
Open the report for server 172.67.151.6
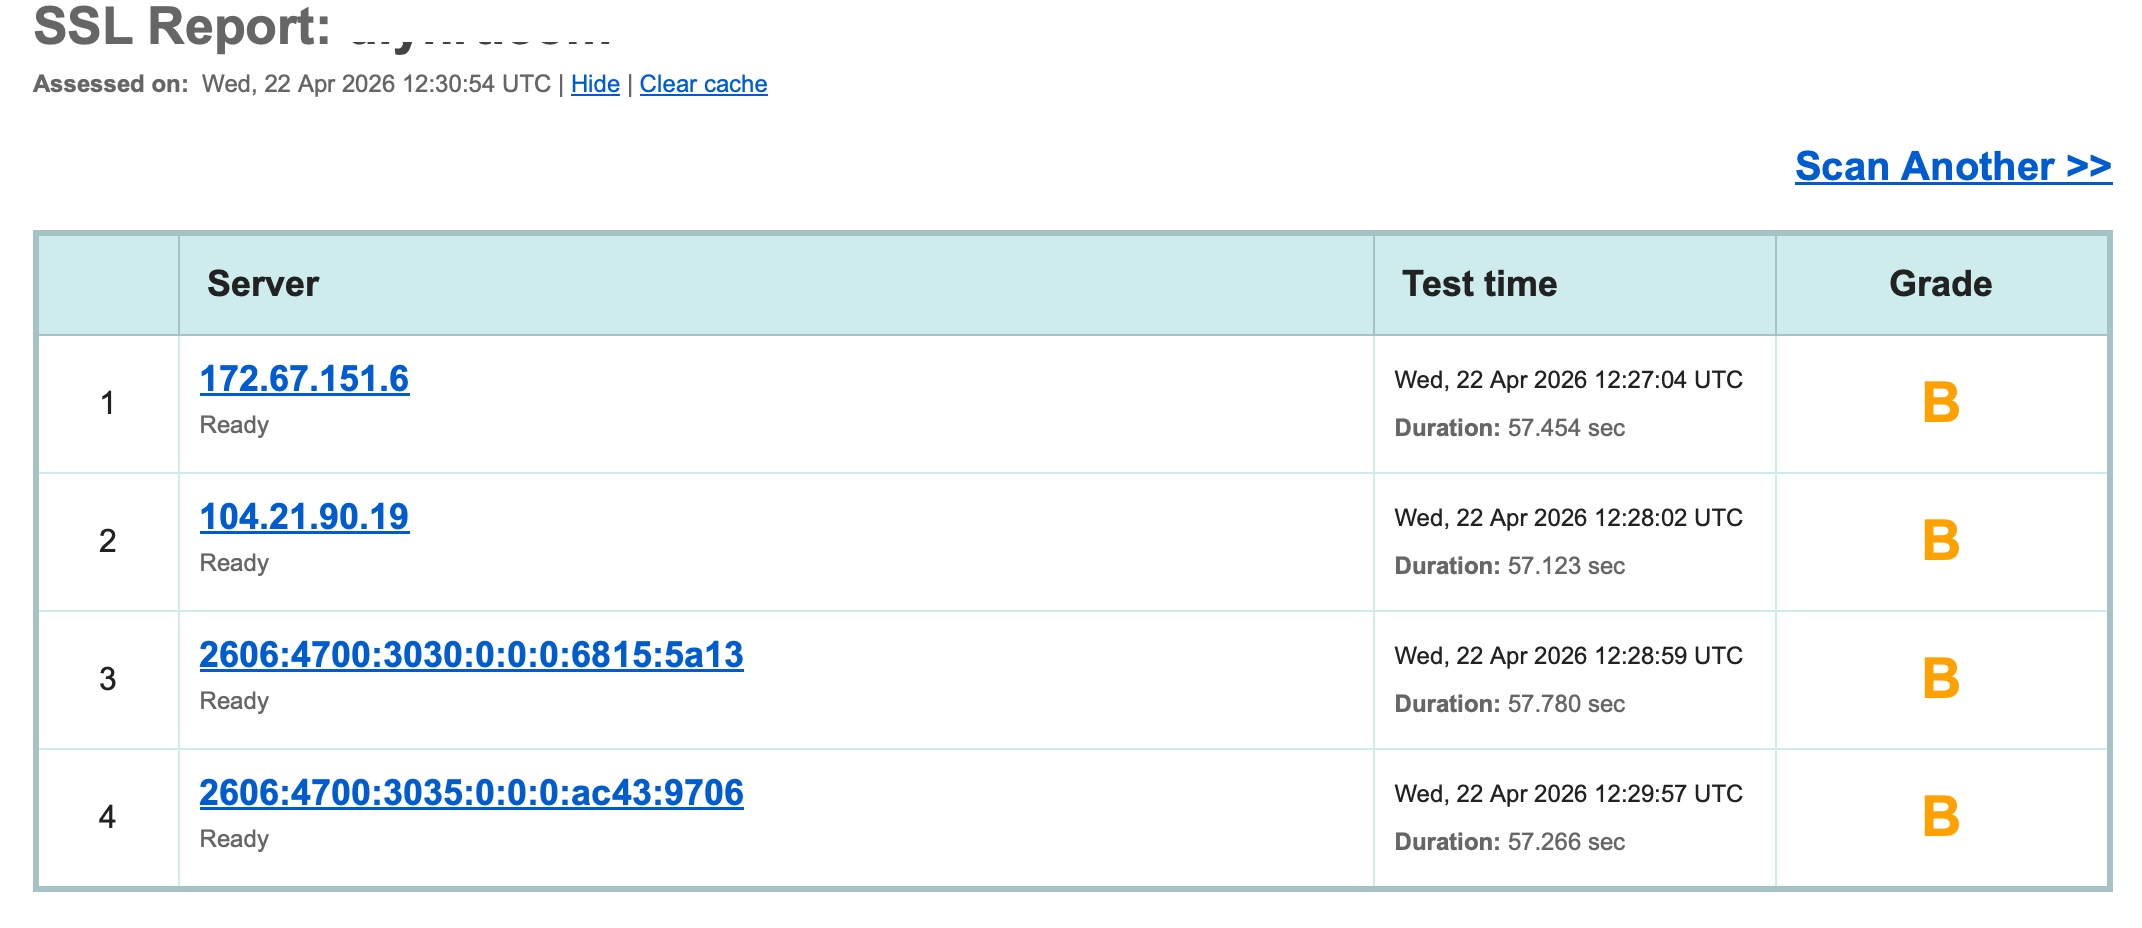[303, 378]
